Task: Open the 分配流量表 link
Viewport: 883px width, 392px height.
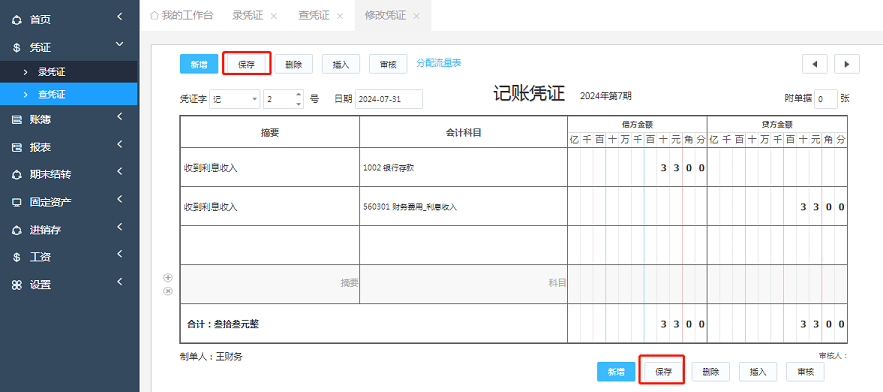Action: 439,63
